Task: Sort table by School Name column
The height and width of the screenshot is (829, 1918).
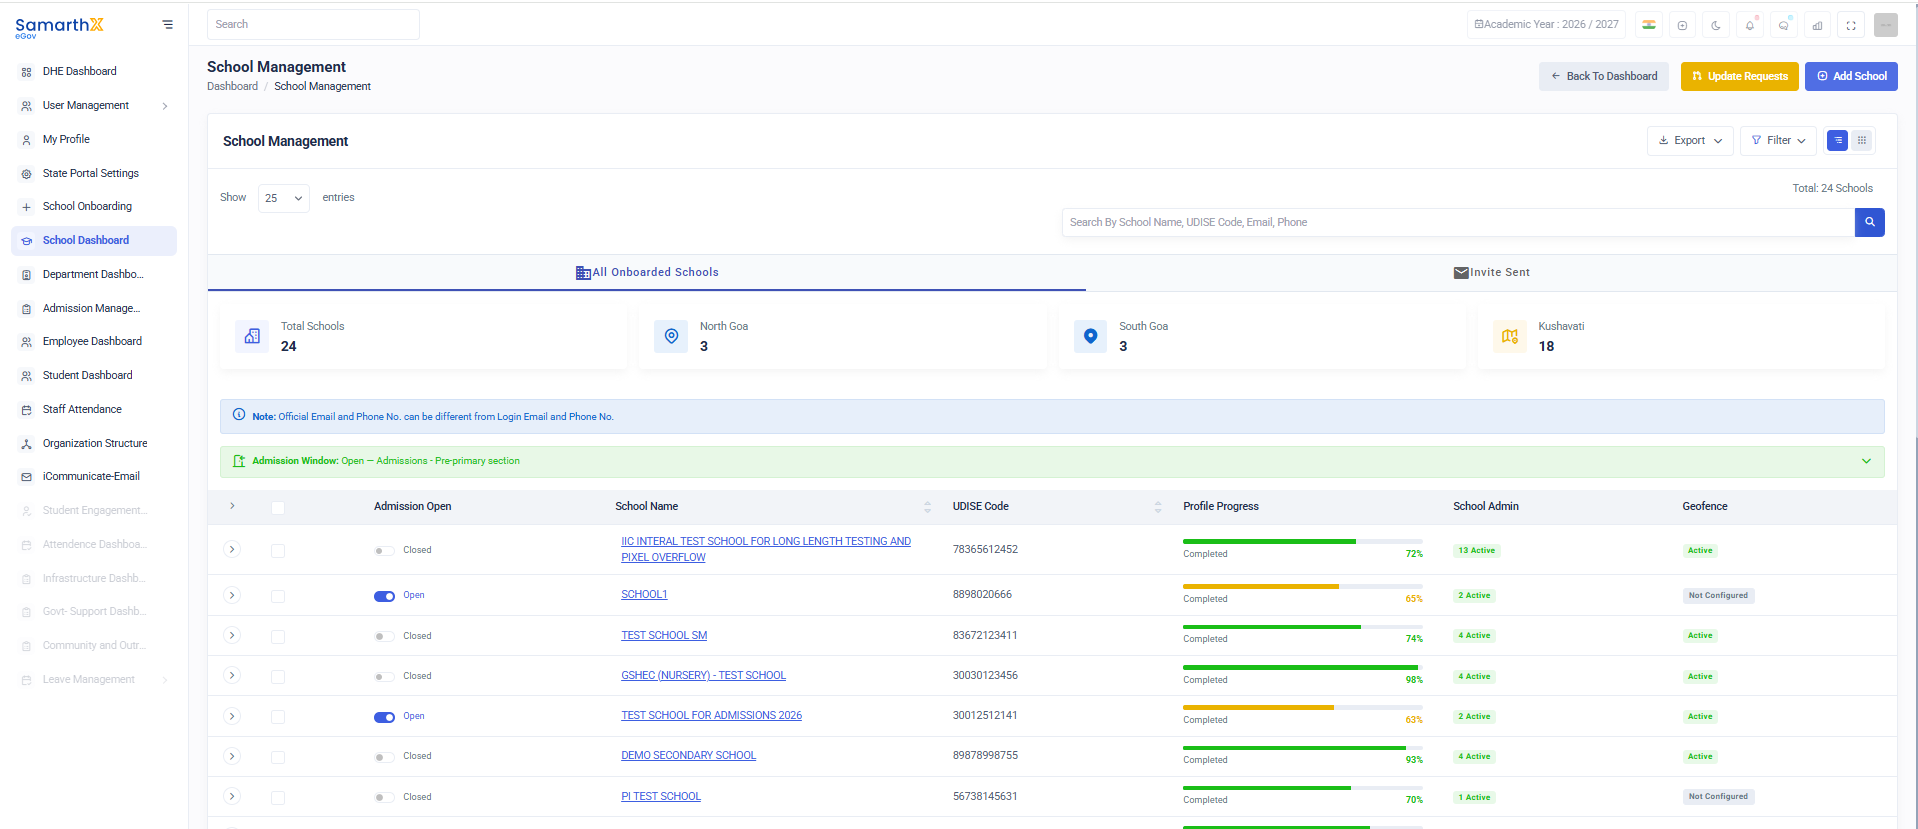Action: 927,507
